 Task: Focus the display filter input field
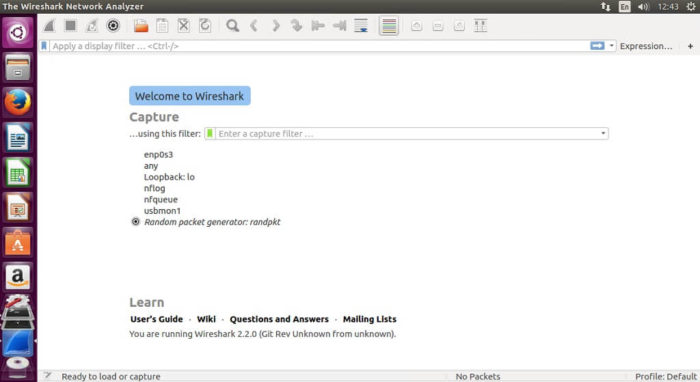click(319, 46)
